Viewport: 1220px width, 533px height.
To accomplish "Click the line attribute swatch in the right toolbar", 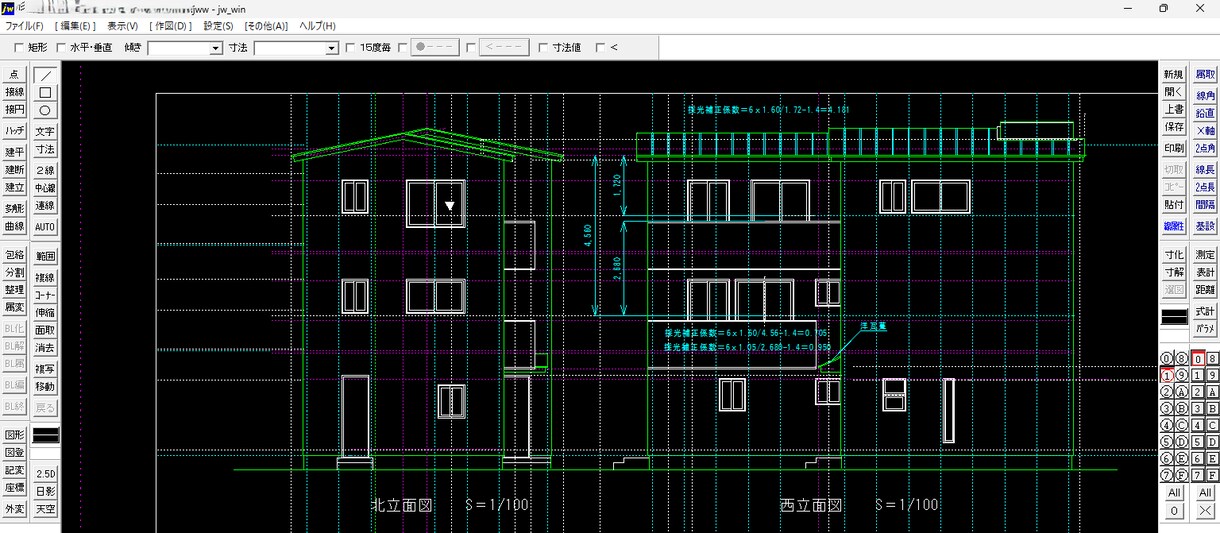I will tap(1174, 317).
